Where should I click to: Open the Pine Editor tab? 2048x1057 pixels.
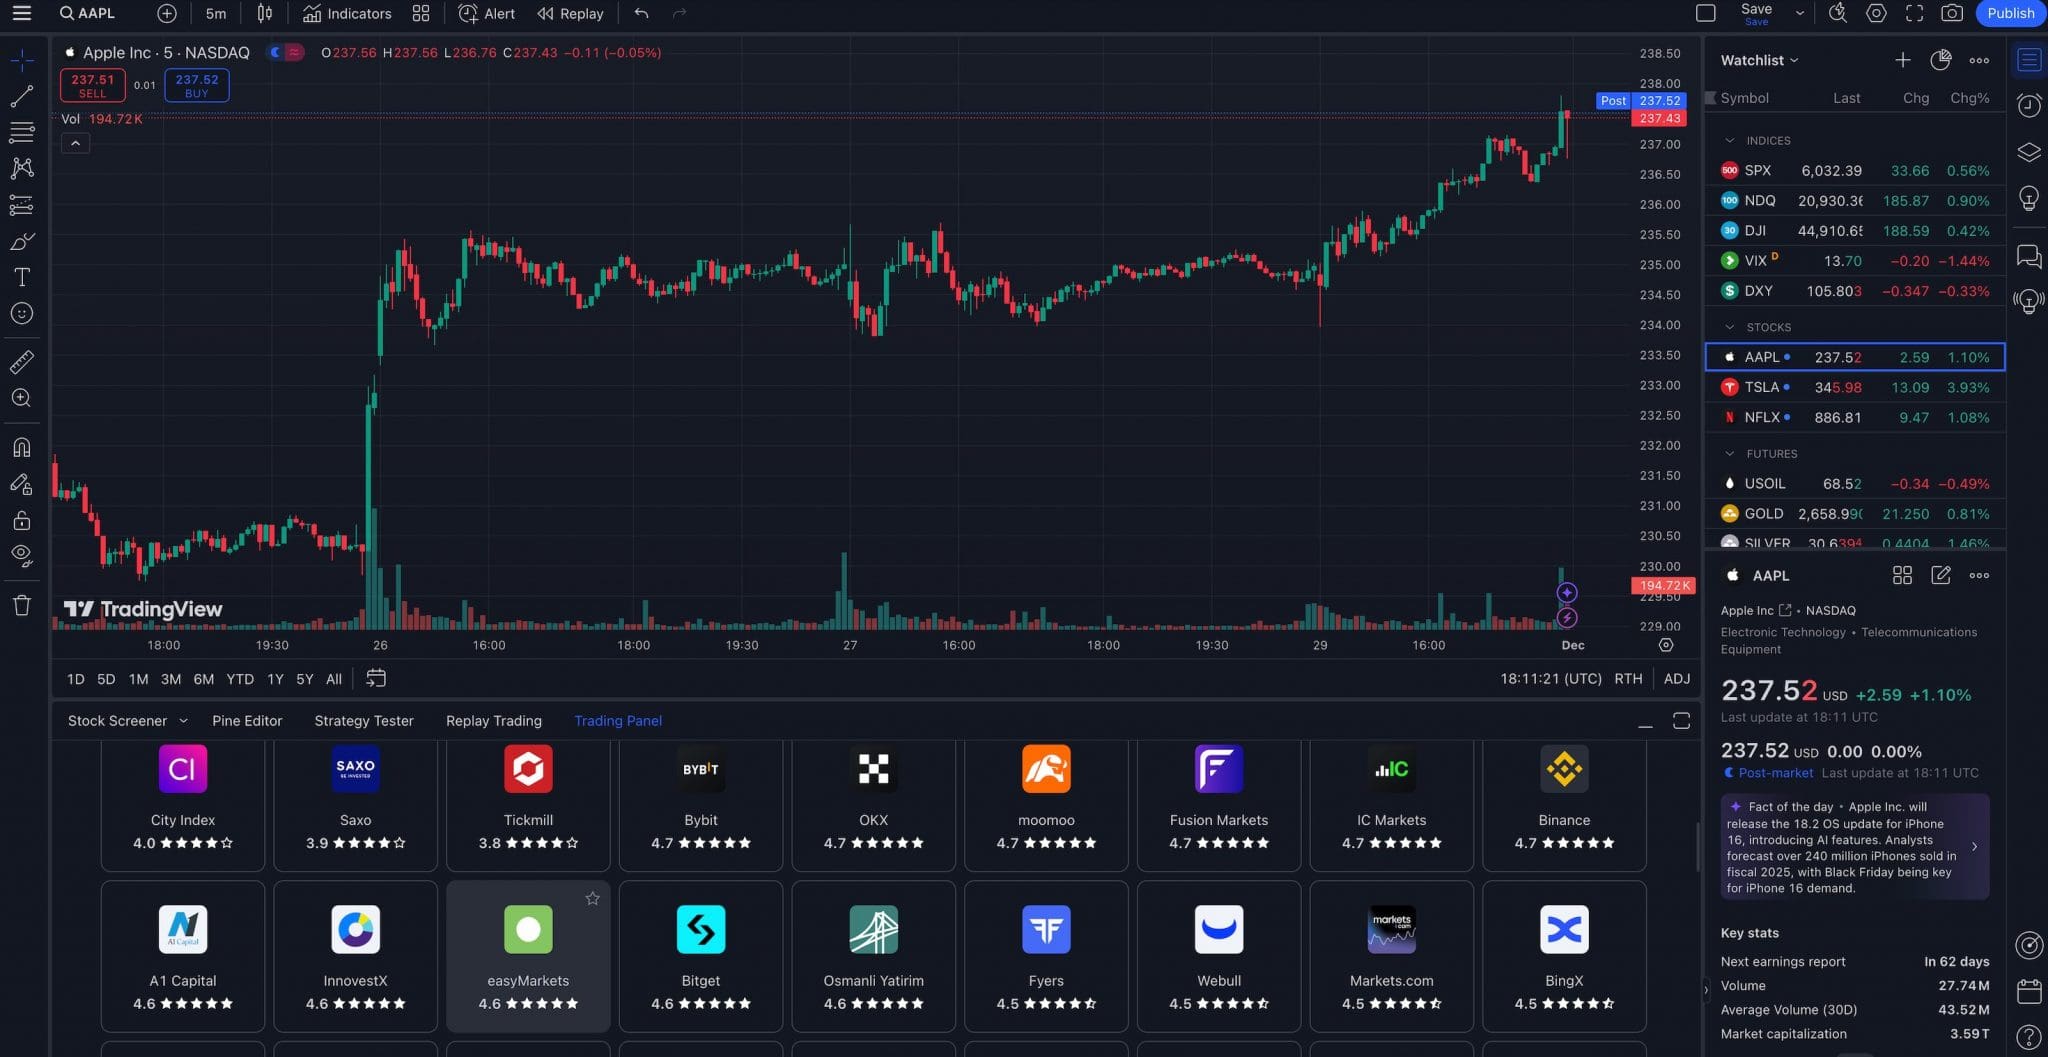247,721
